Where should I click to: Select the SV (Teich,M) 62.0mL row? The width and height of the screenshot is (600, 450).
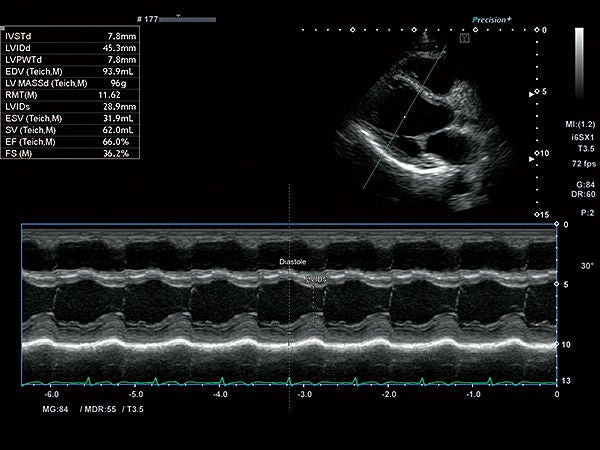pos(70,130)
